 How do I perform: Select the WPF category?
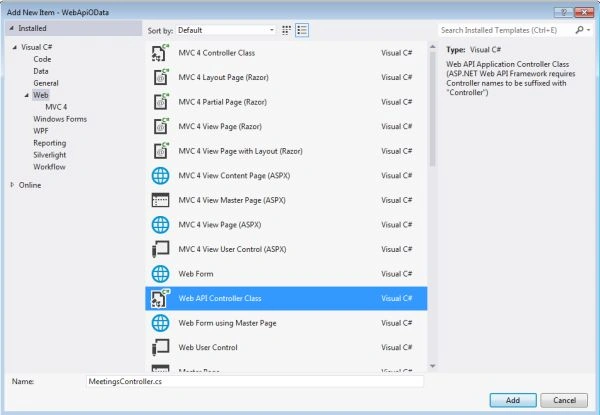coord(41,131)
